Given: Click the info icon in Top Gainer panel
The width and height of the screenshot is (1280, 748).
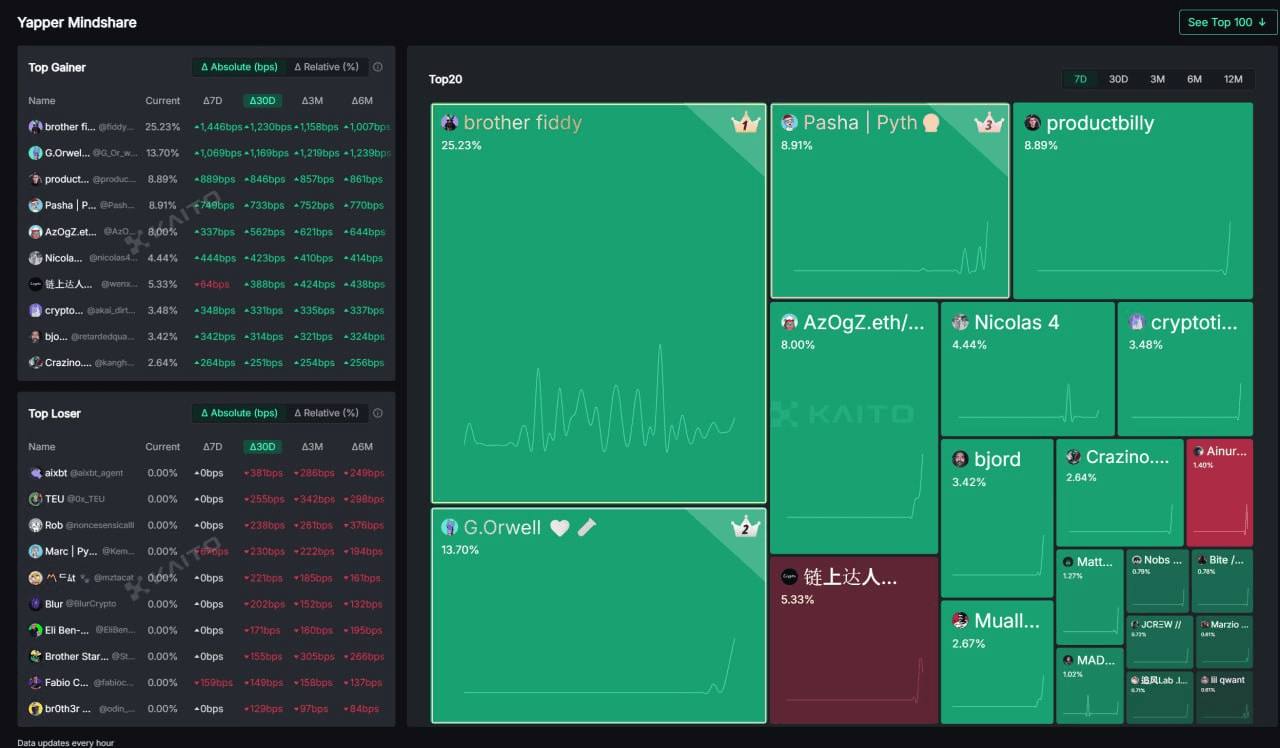Looking at the screenshot, I should pos(378,67).
